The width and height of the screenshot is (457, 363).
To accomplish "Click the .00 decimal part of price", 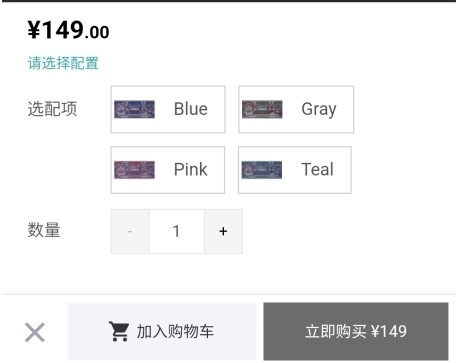I will tap(97, 33).
